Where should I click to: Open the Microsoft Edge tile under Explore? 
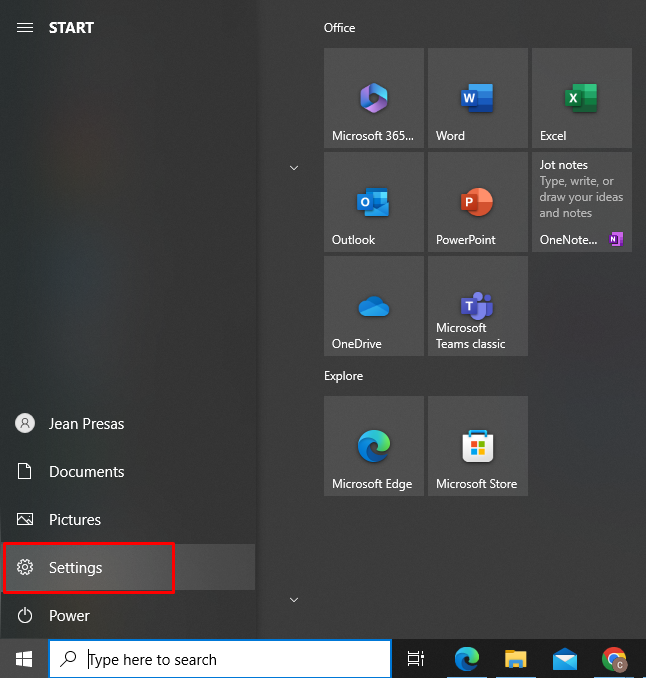tap(374, 446)
